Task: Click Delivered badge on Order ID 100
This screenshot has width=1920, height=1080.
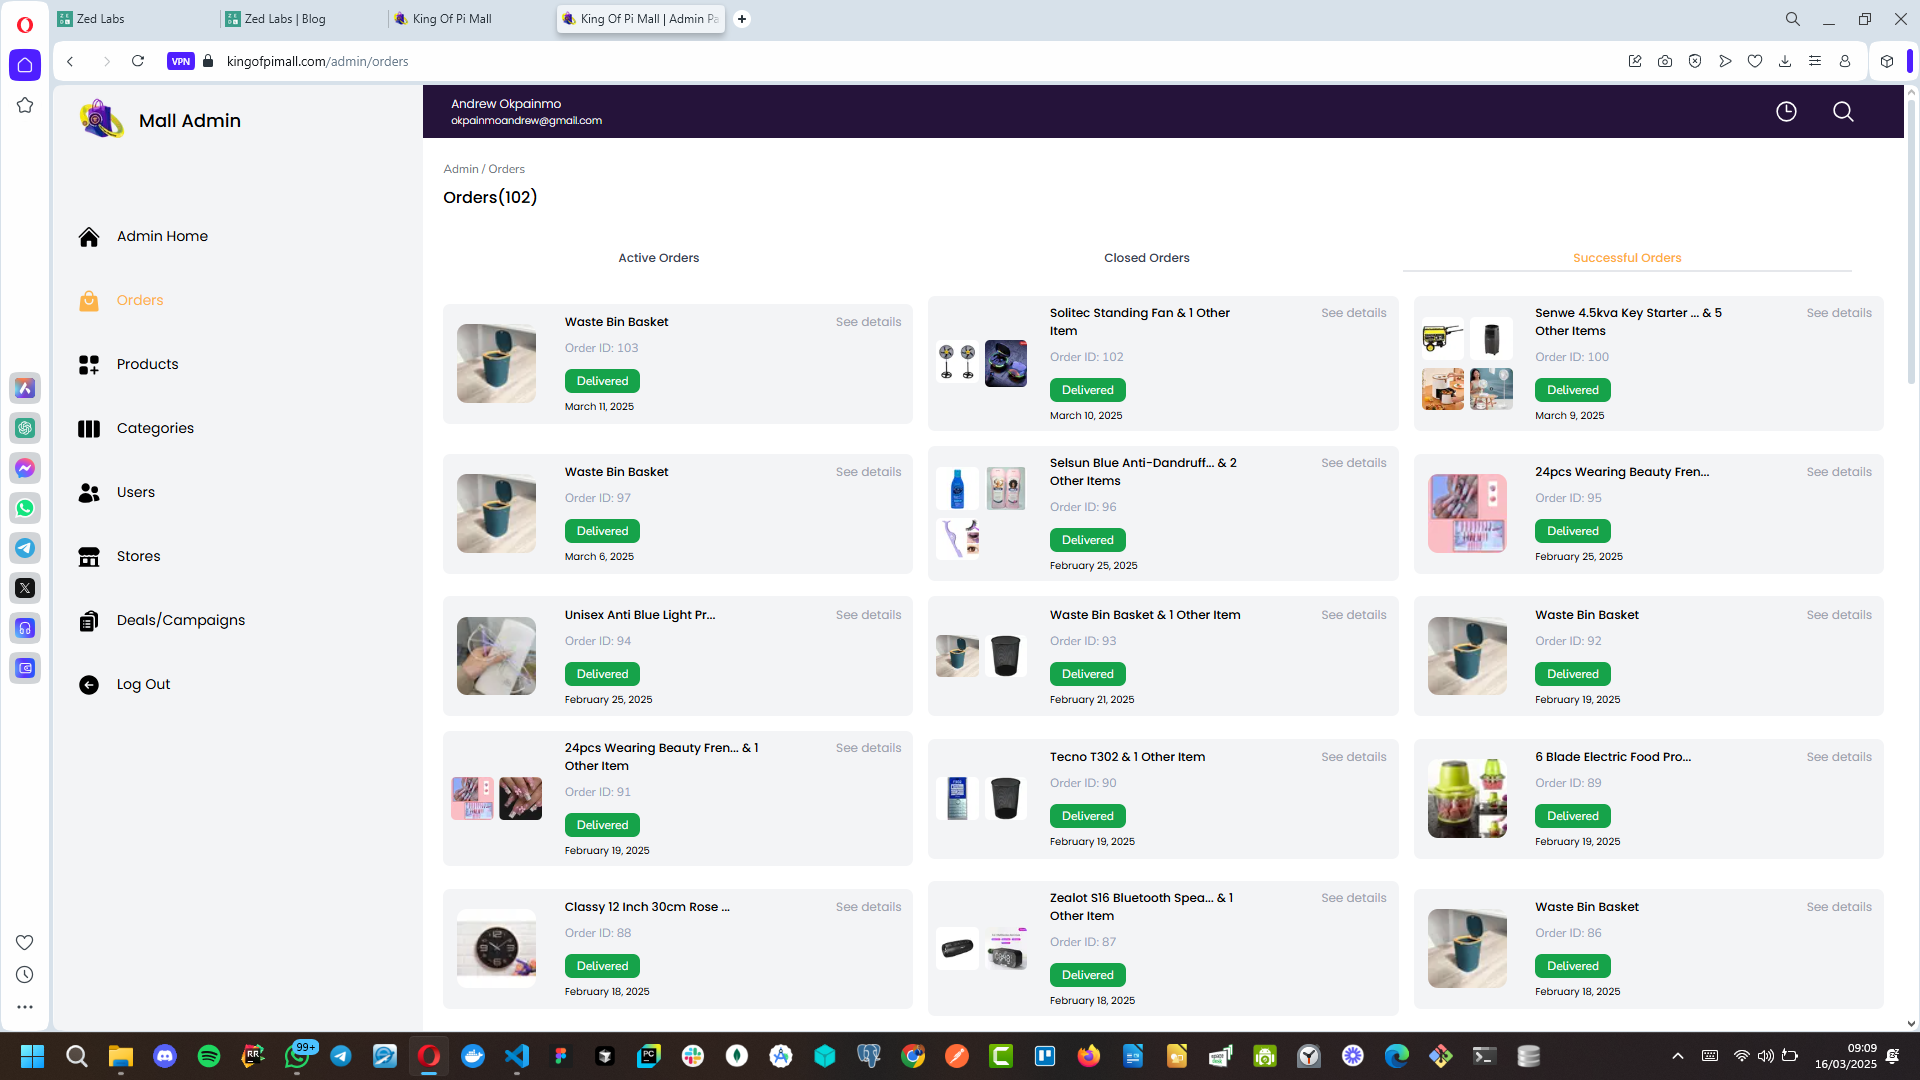Action: click(x=1572, y=390)
